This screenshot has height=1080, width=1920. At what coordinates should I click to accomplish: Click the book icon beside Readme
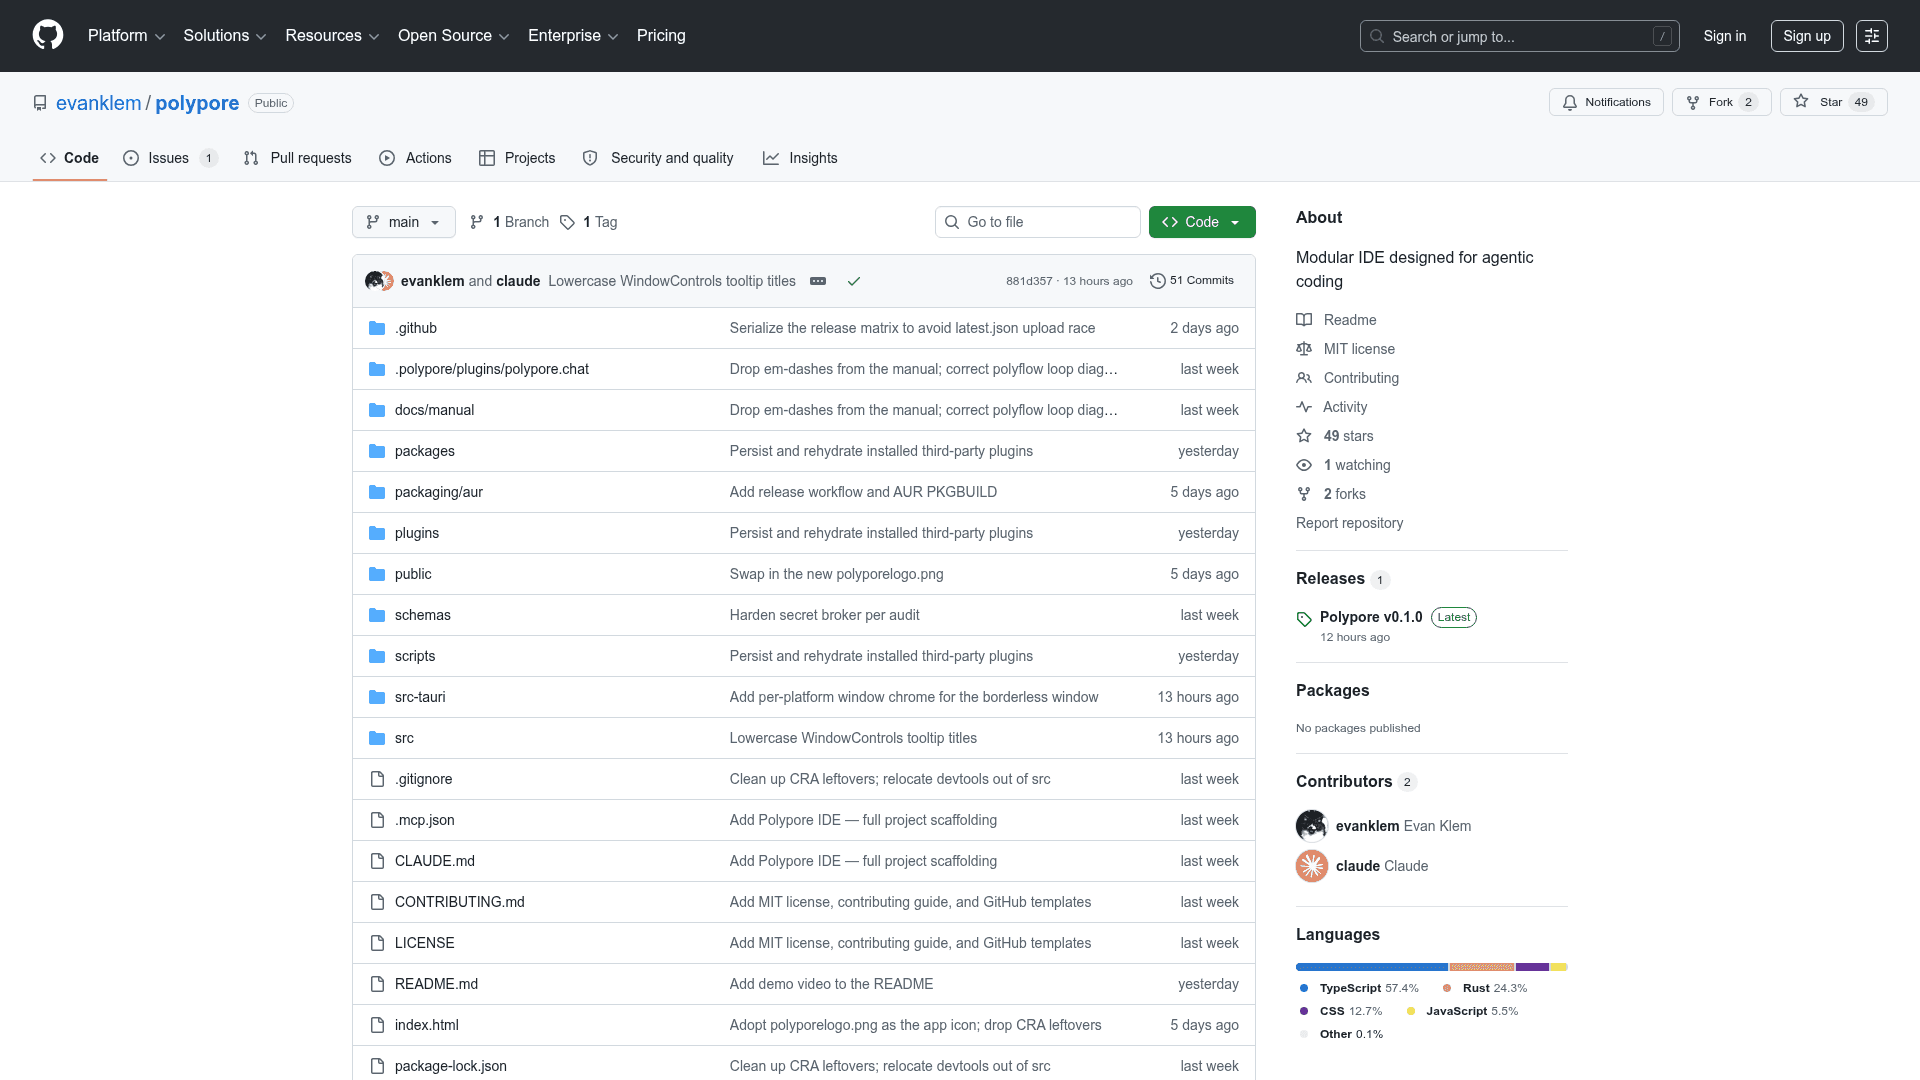[1304, 320]
